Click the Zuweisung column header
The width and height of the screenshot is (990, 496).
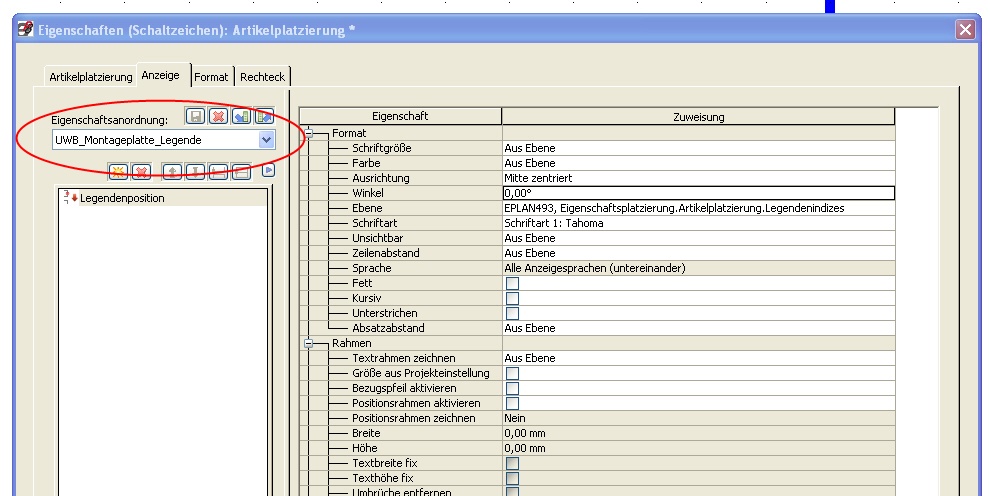(698, 116)
